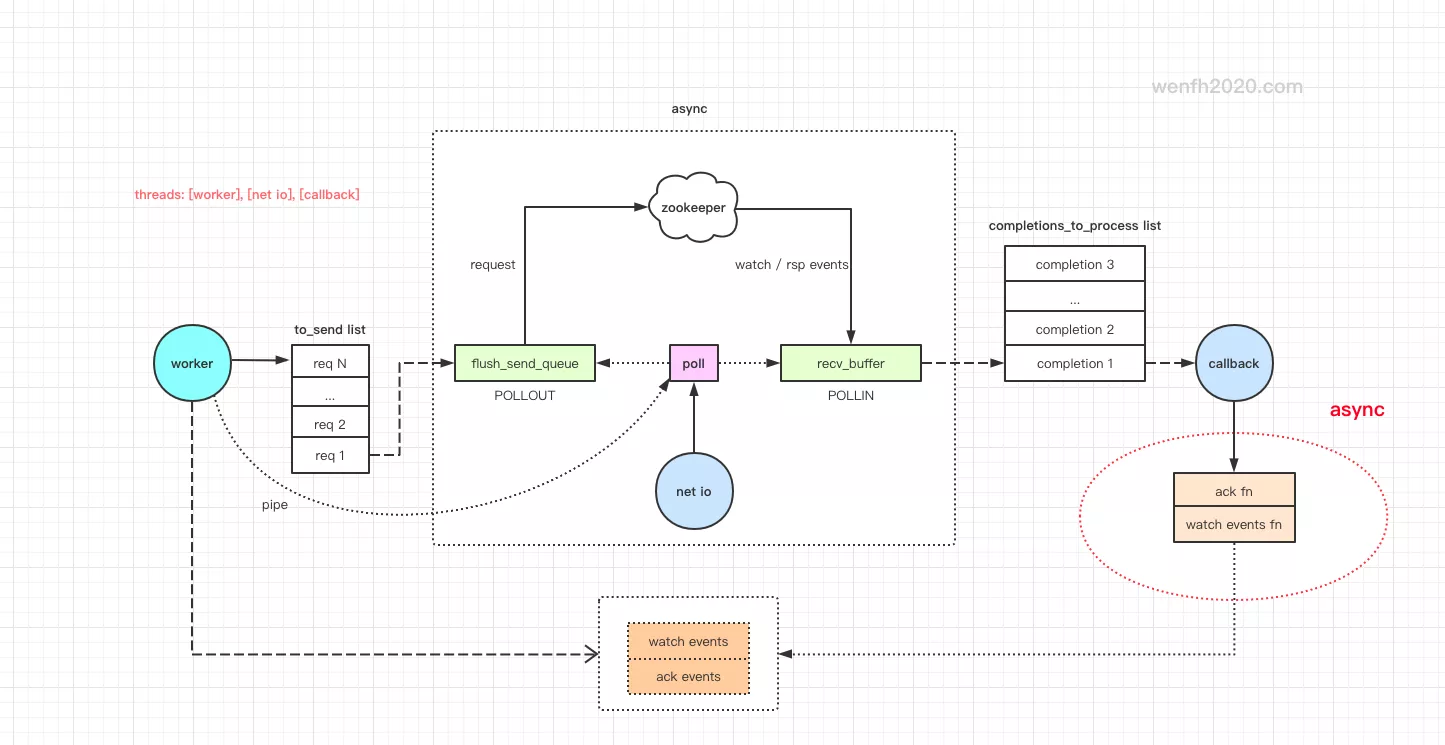Click the completion 1 row
This screenshot has height=745, width=1445.
tap(1074, 363)
